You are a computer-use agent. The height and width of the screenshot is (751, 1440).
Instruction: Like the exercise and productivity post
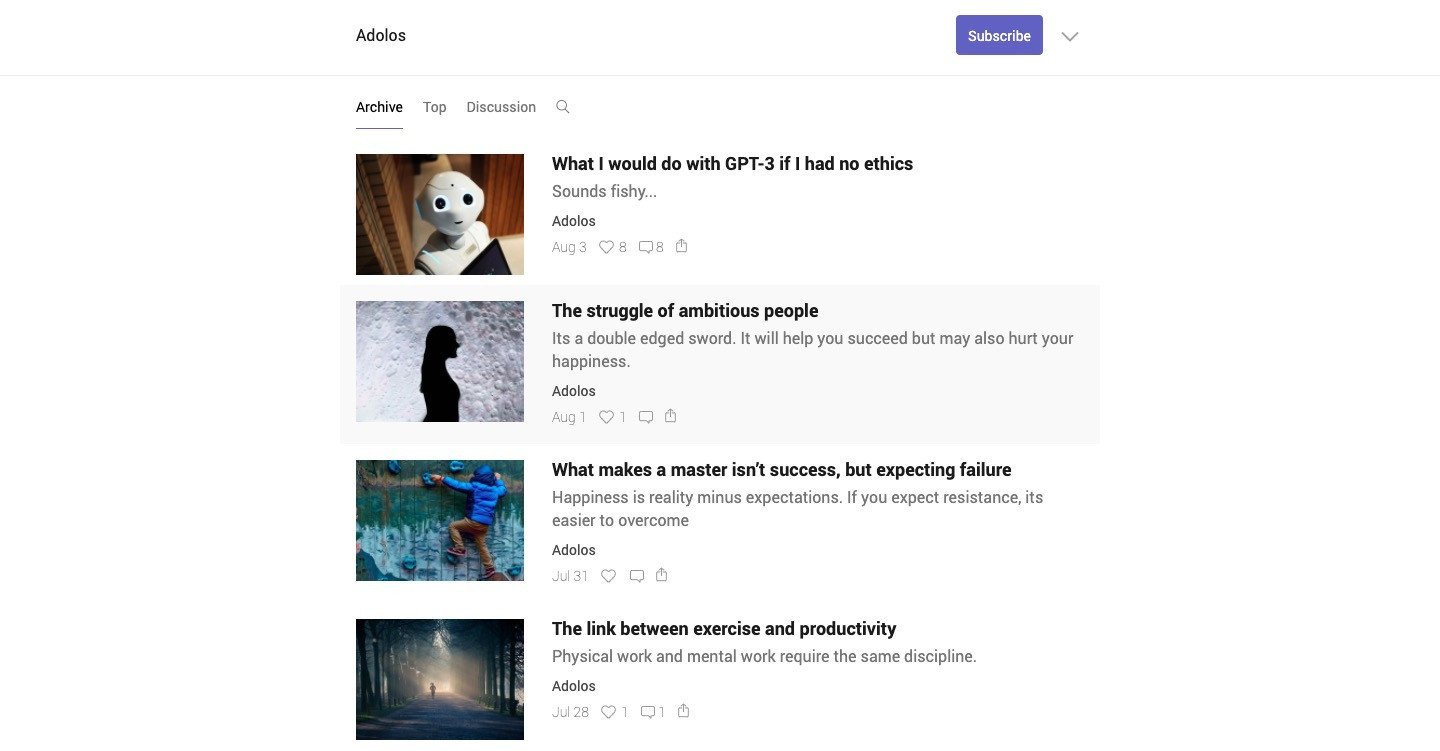[608, 712]
